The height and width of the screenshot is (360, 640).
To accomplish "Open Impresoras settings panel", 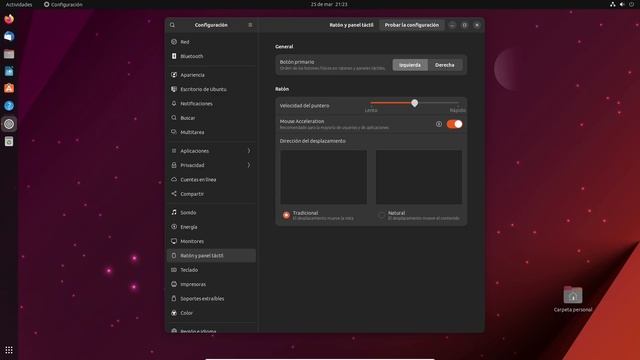I will click(x=212, y=284).
